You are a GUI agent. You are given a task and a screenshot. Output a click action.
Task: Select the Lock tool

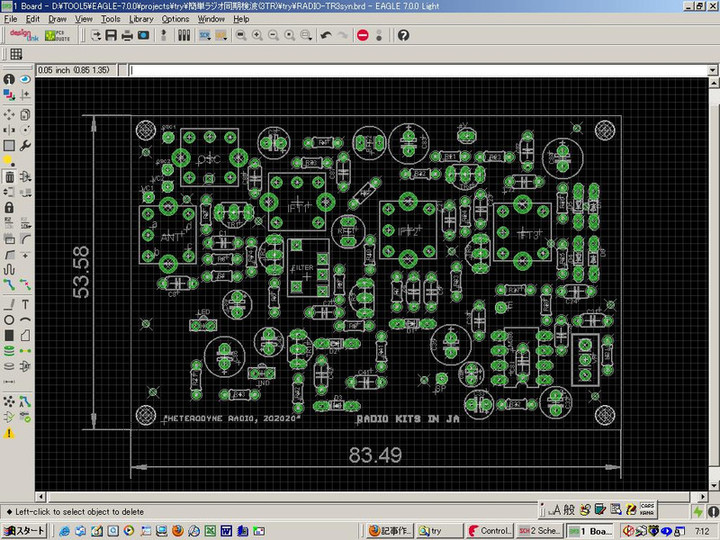pyautogui.click(x=9, y=208)
